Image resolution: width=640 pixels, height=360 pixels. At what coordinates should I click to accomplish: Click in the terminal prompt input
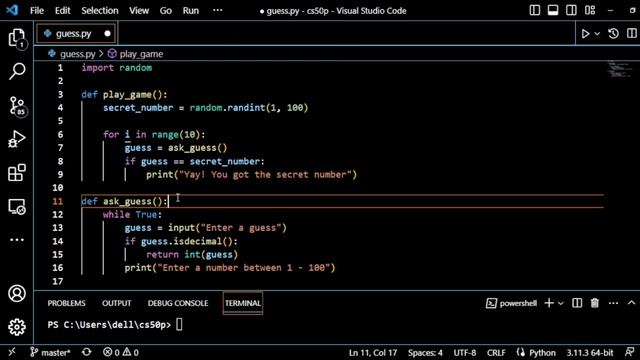(x=179, y=325)
